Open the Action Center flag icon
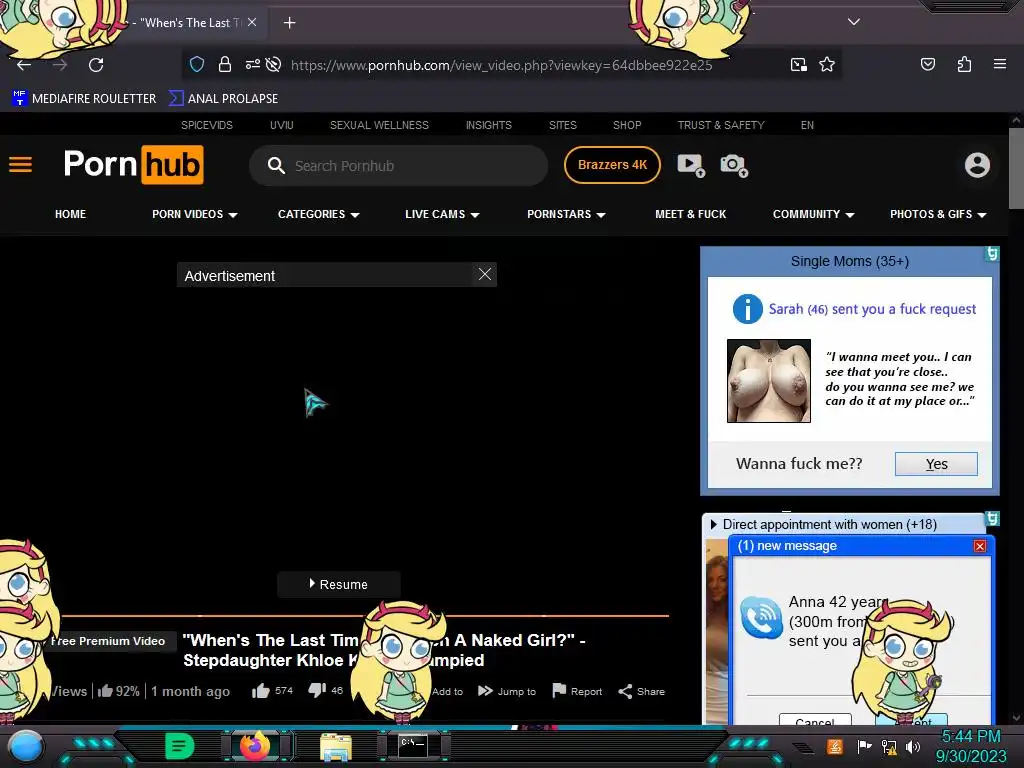 (x=864, y=746)
